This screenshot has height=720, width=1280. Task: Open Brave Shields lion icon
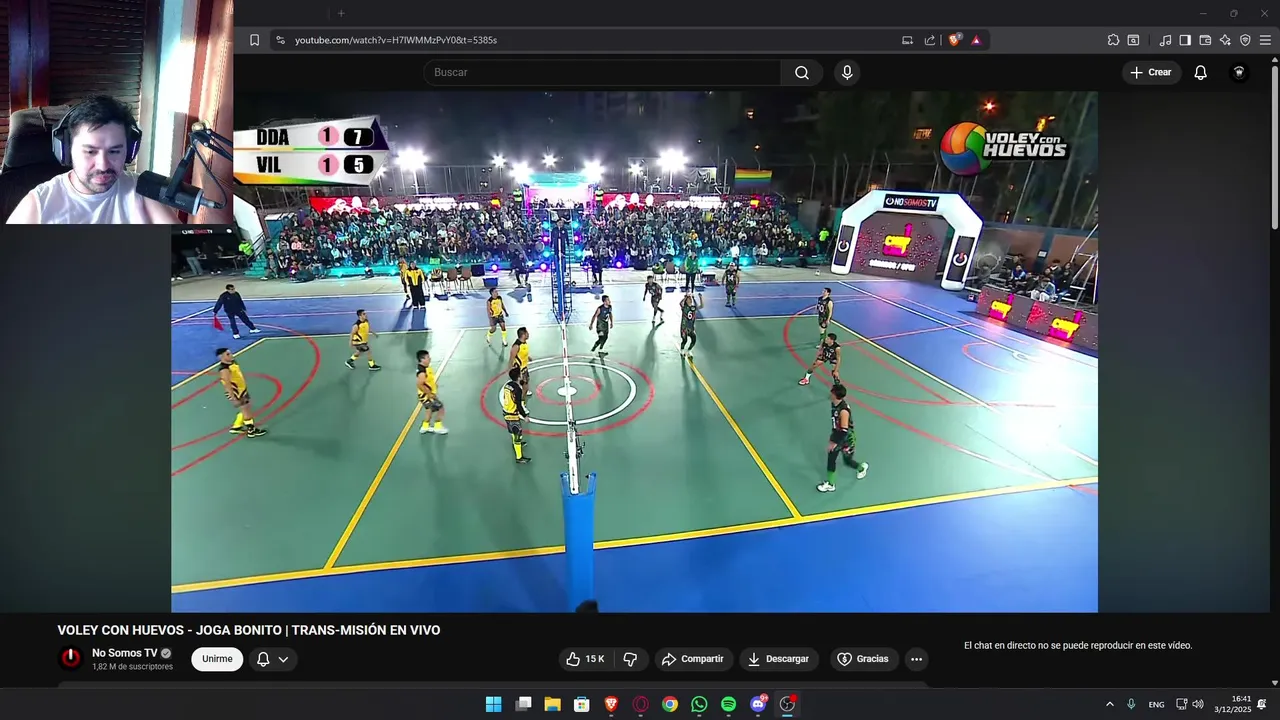[x=954, y=40]
